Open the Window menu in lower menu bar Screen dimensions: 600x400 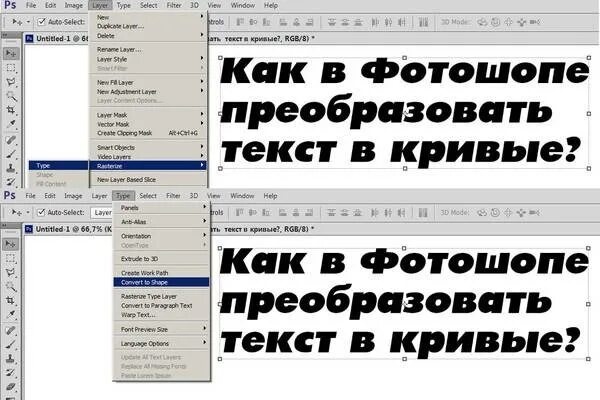coord(242,196)
